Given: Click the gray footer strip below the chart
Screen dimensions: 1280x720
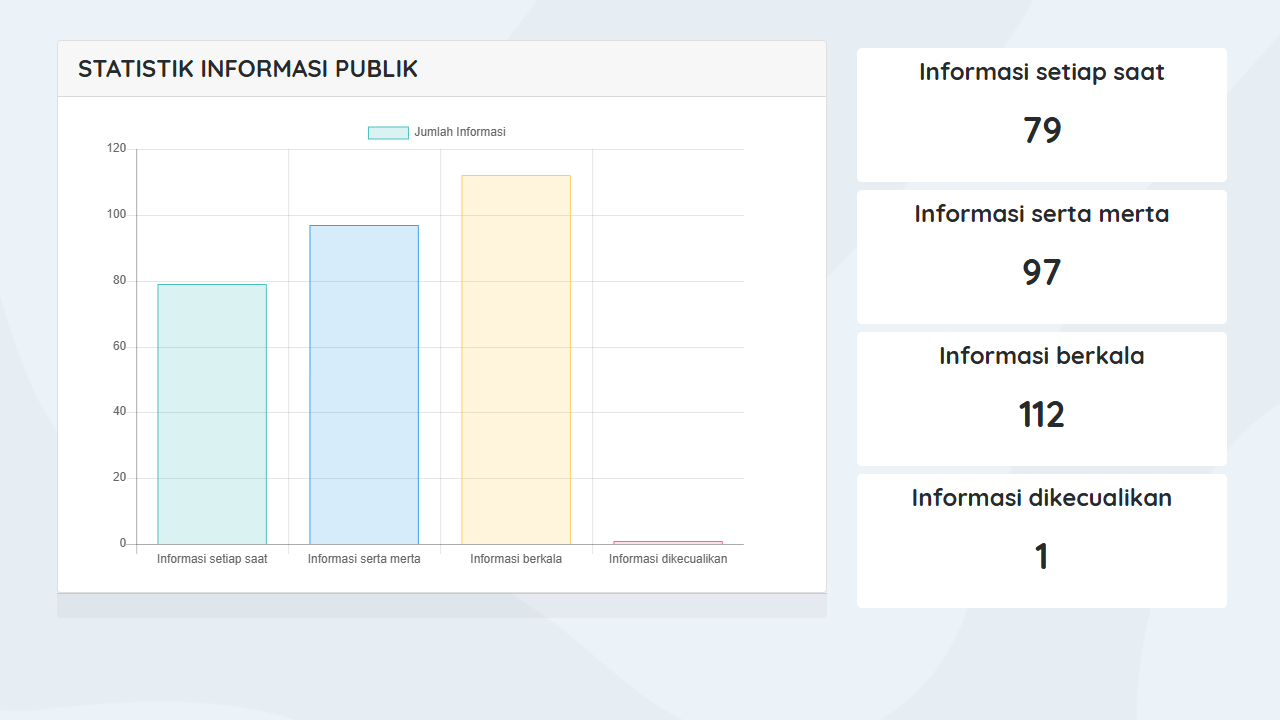Looking at the screenshot, I should 442,606.
